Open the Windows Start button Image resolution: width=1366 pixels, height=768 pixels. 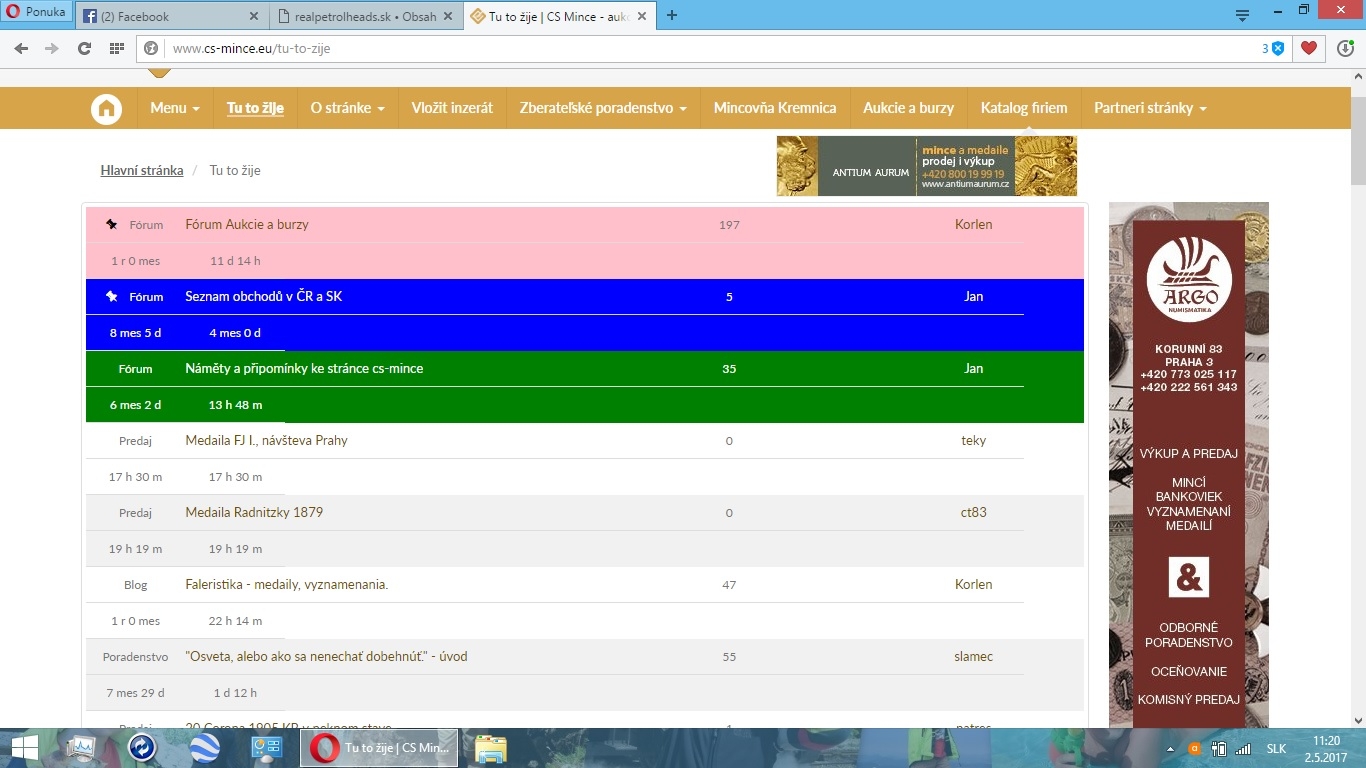[x=24, y=748]
